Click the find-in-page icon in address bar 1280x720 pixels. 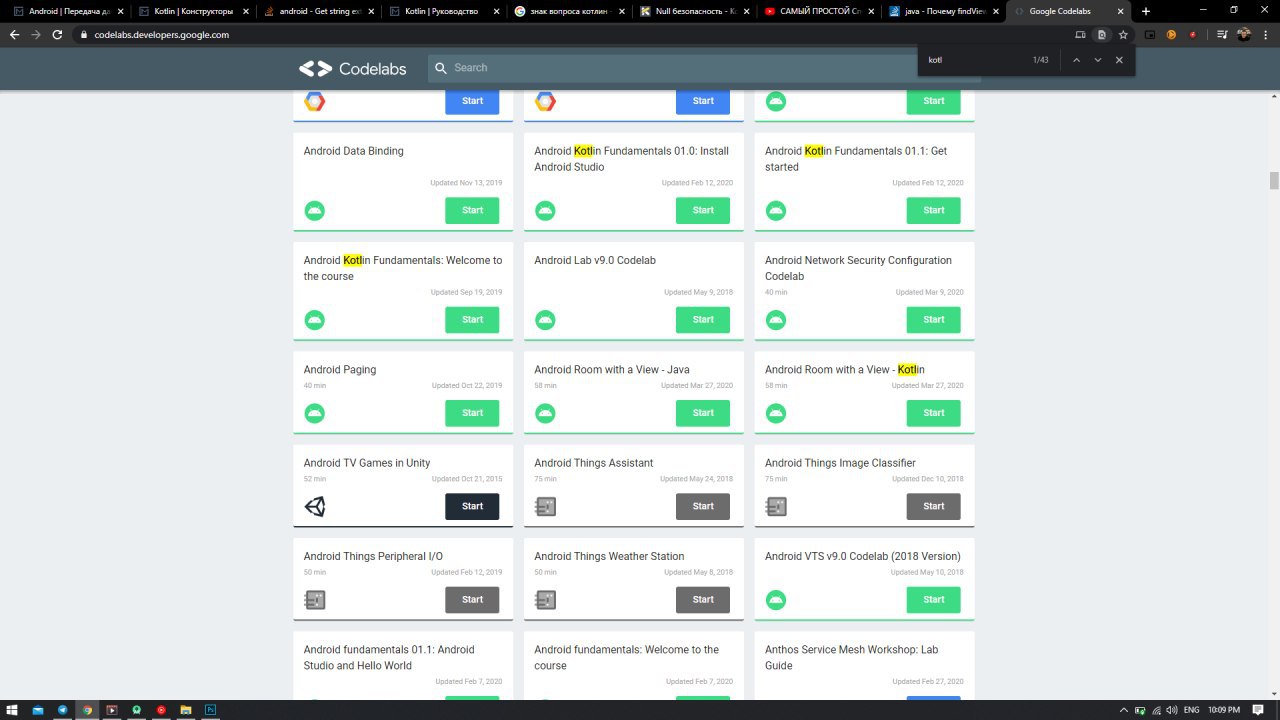click(x=1101, y=34)
